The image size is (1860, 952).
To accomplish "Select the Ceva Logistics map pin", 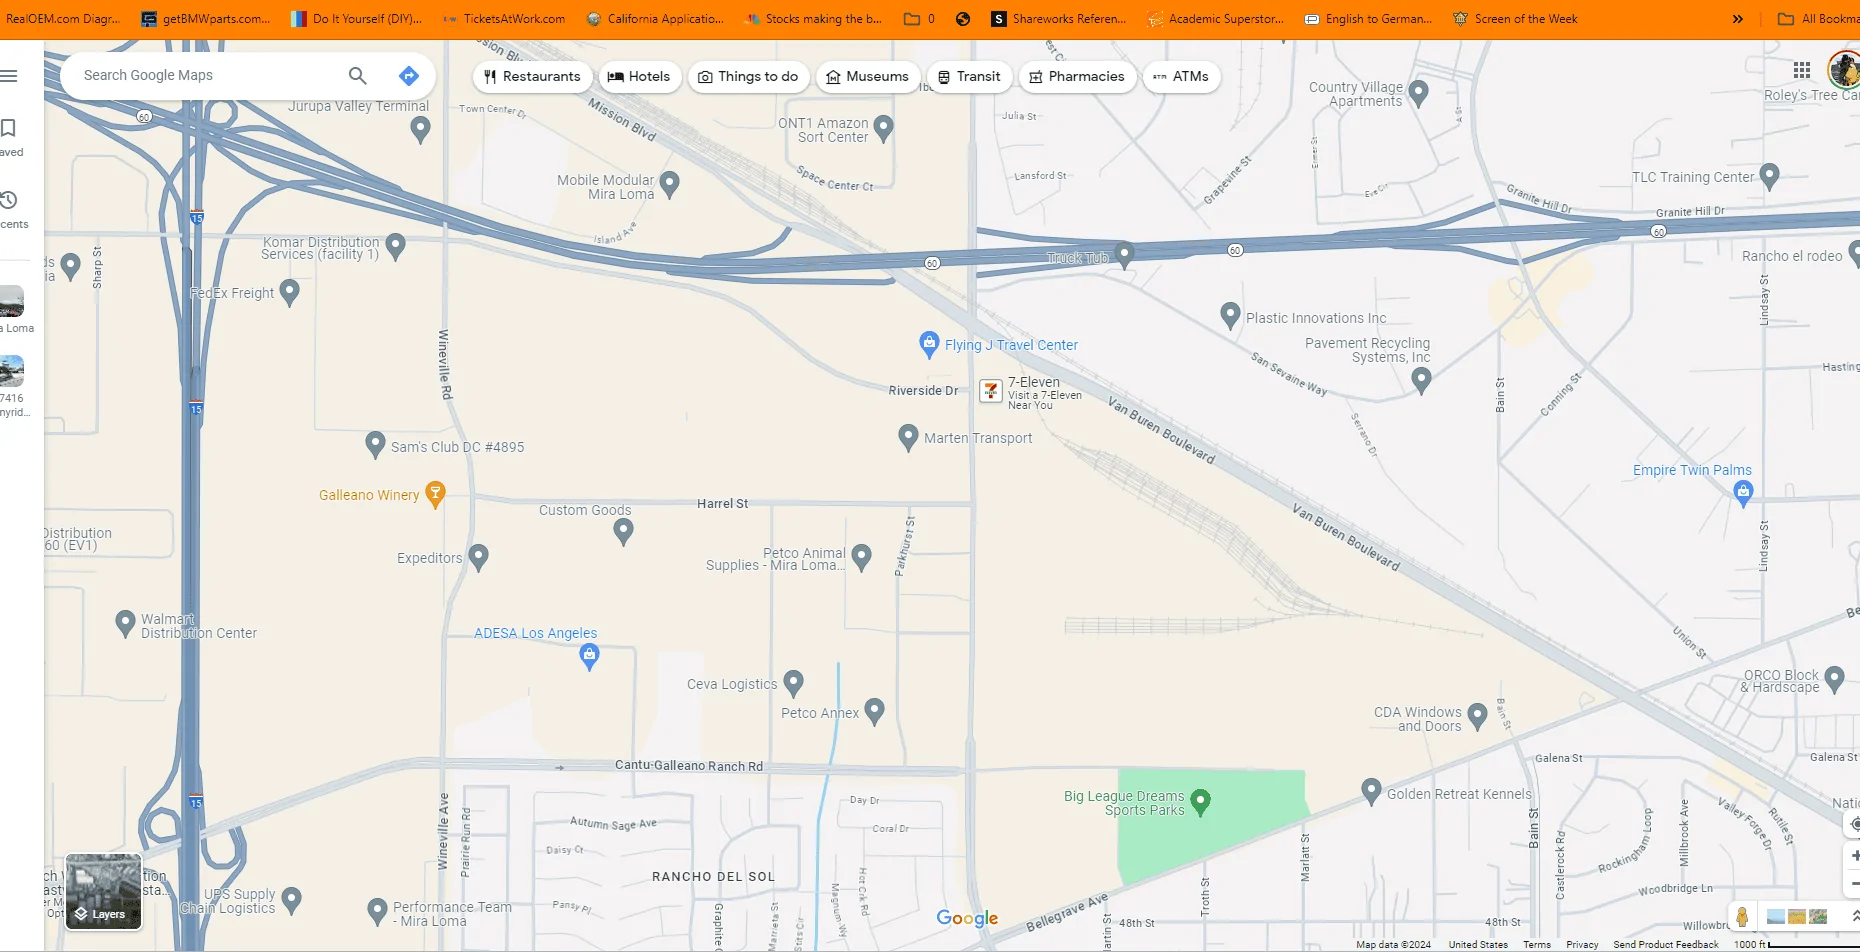I will point(793,683).
